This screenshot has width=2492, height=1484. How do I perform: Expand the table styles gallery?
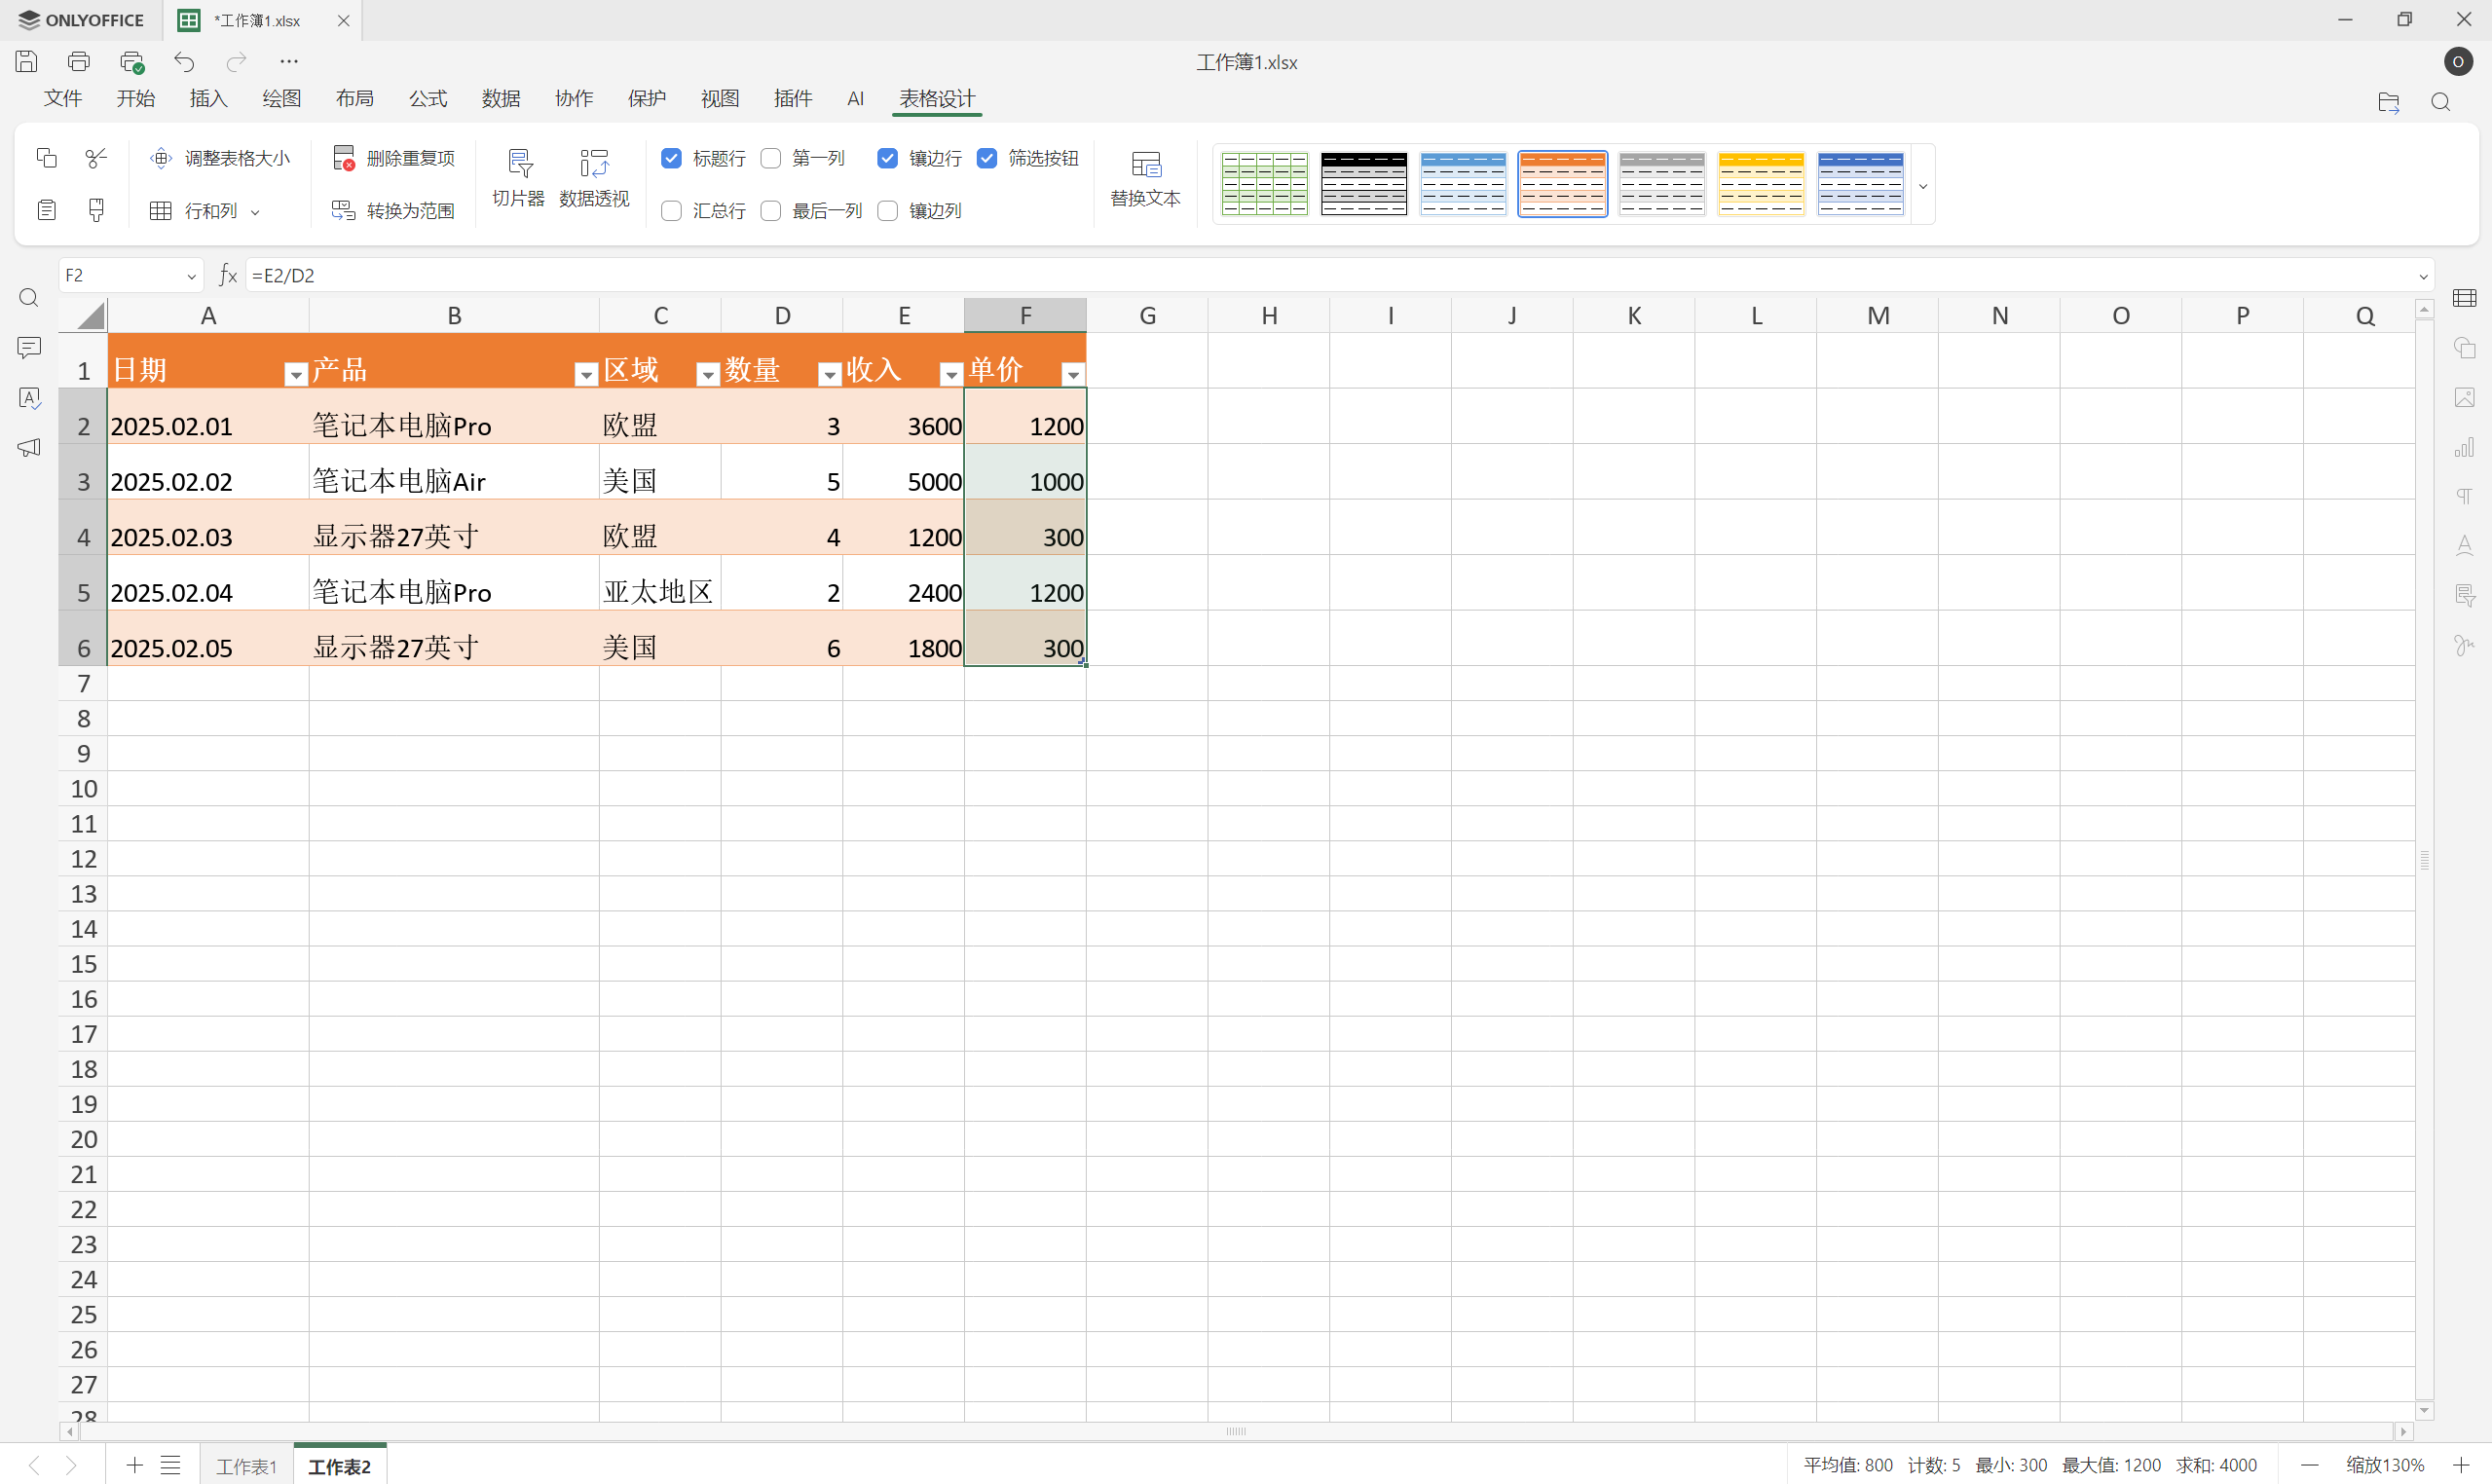click(x=1923, y=185)
